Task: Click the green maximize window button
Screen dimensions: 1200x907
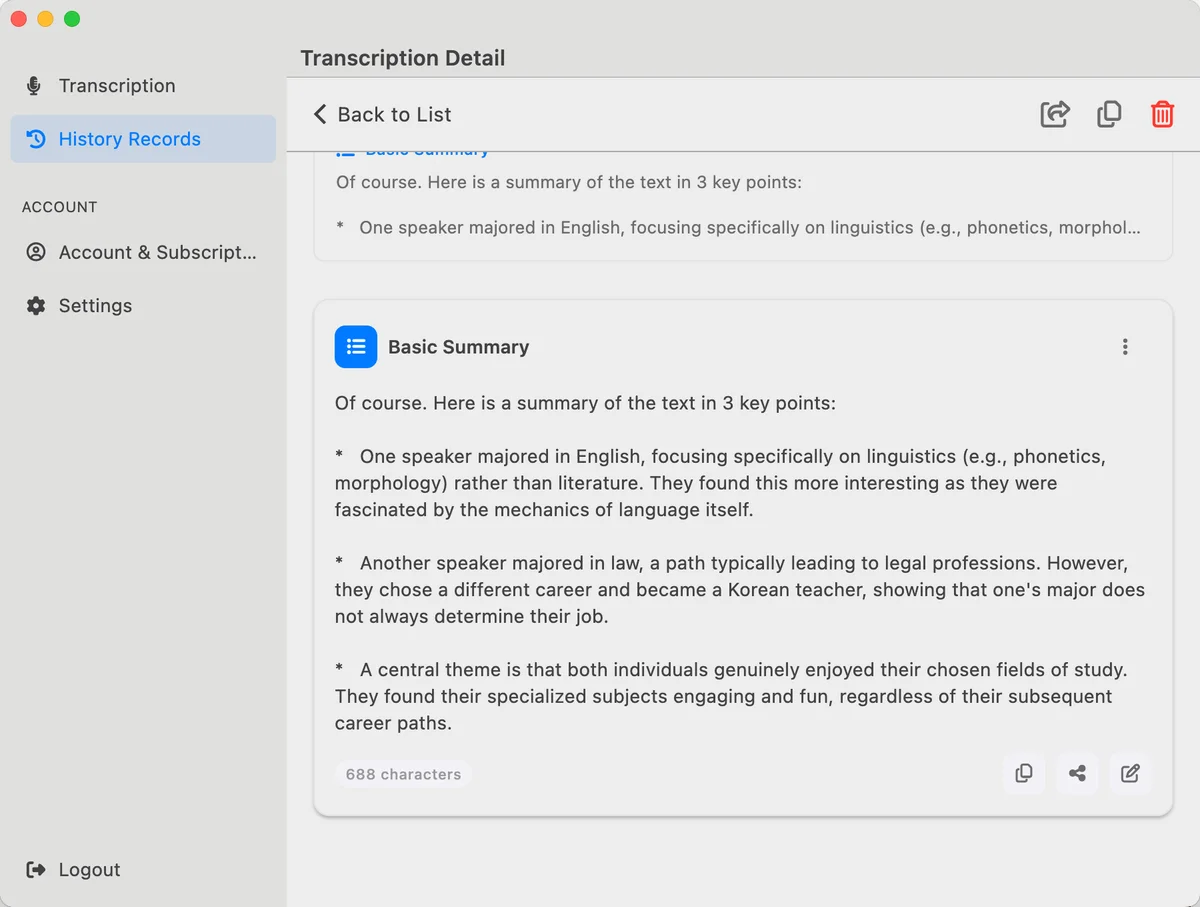Action: [x=72, y=19]
